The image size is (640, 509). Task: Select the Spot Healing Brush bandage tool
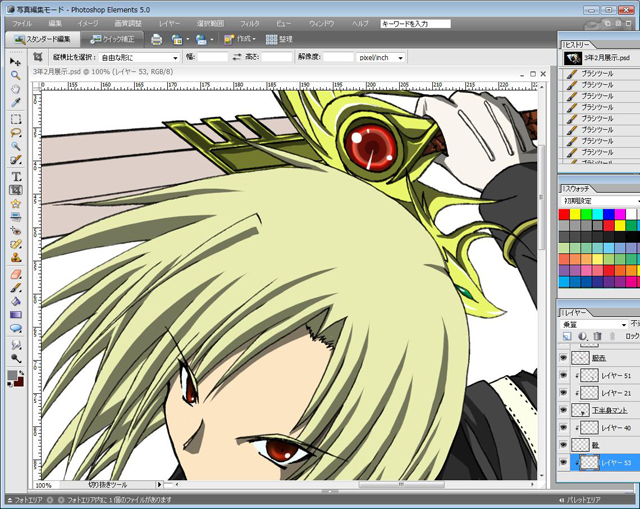[x=16, y=244]
